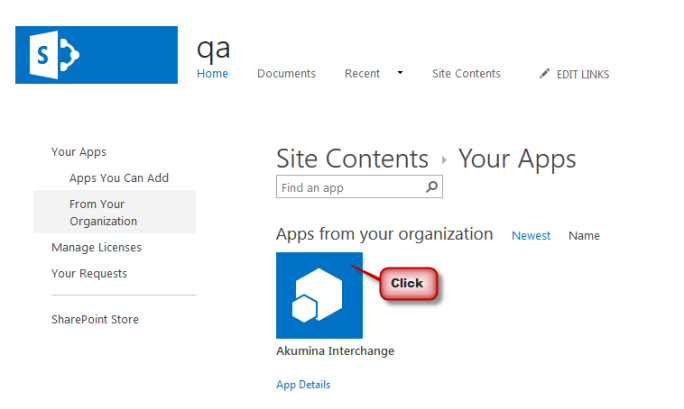Image resolution: width=684 pixels, height=409 pixels.
Task: Open Site Contents in the top navigation bar
Action: (466, 74)
